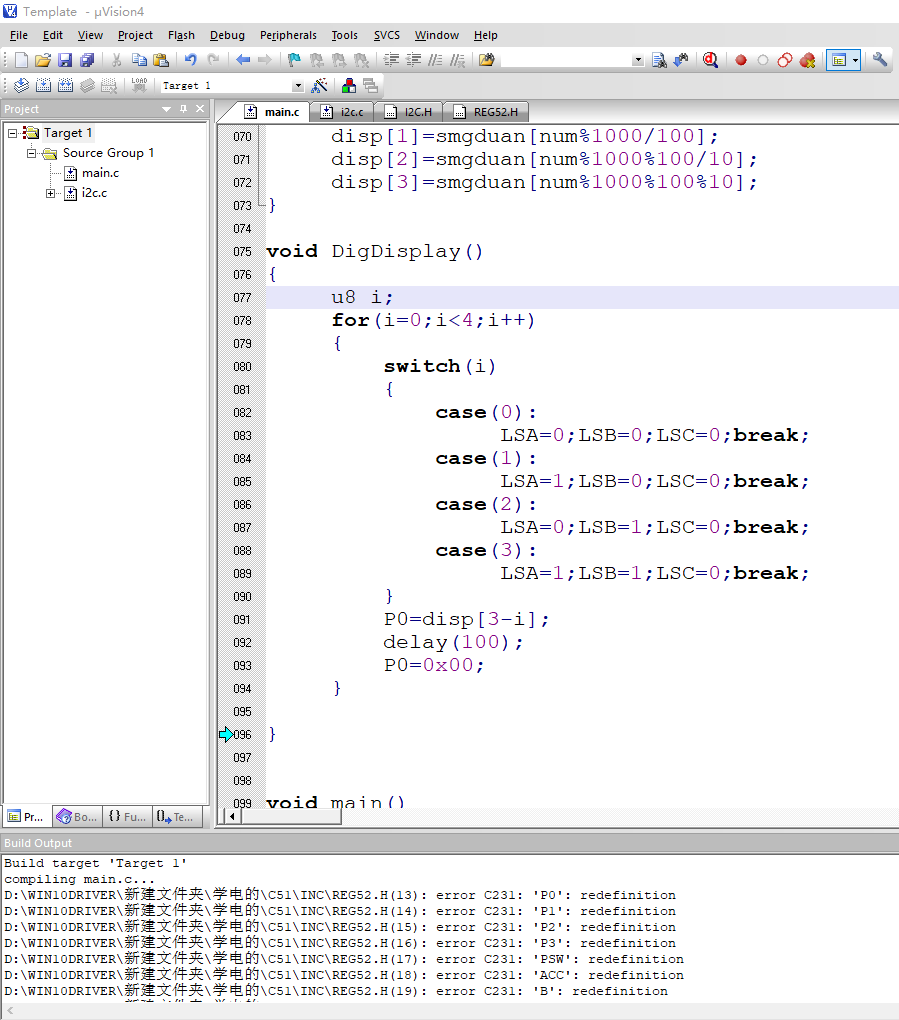Image resolution: width=899 pixels, height=1020 pixels.
Task: Open Find in Files icon
Action: [x=487, y=60]
